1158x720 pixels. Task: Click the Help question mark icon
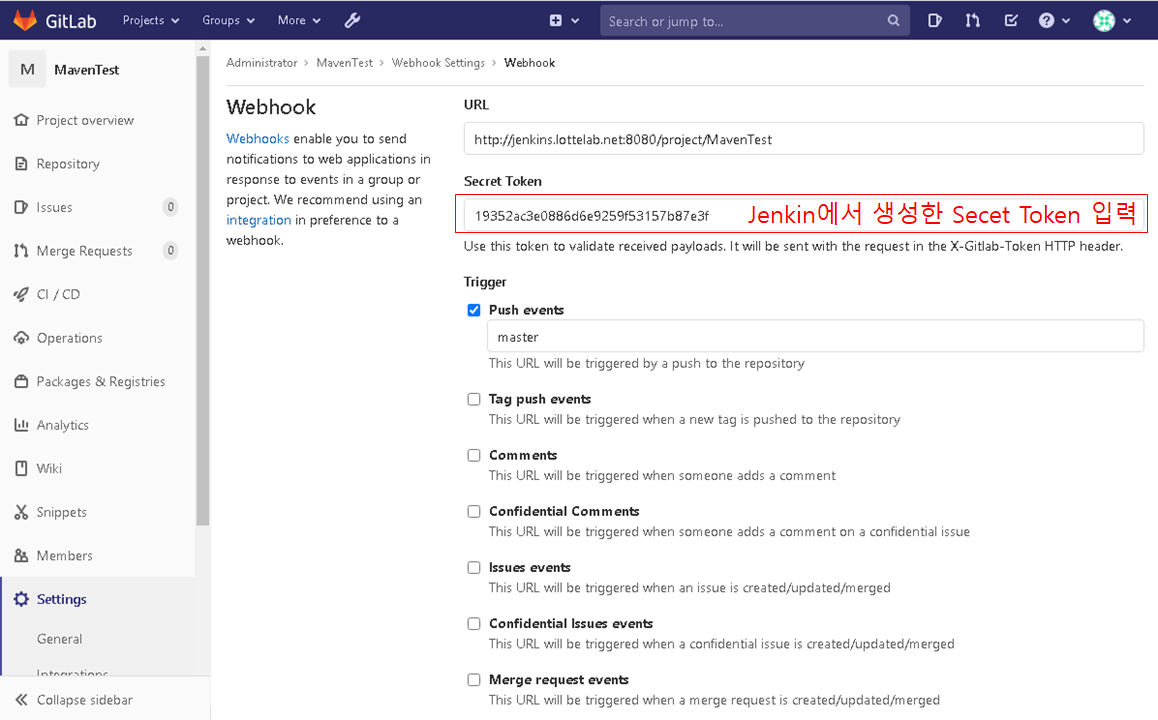[x=1046, y=21]
